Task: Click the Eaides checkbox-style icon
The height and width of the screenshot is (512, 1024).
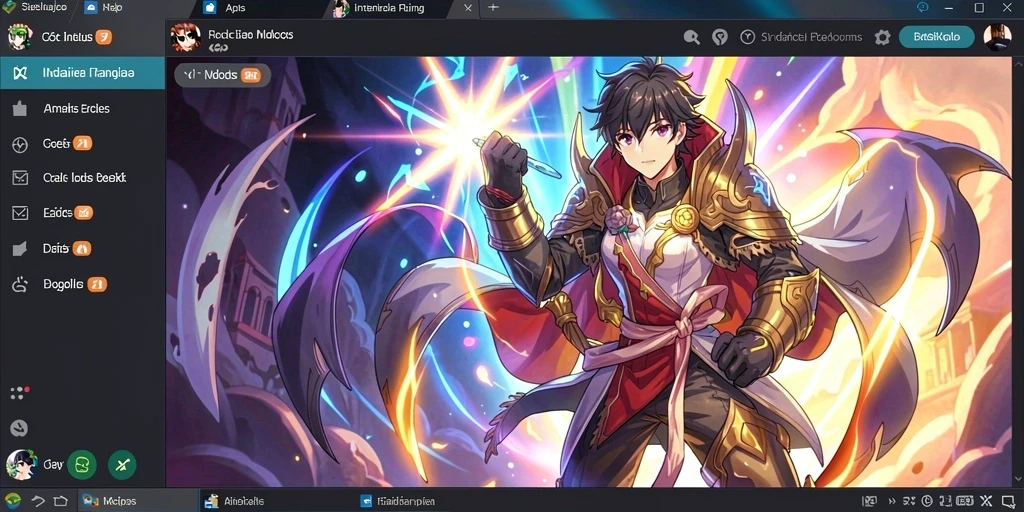Action: (20, 213)
